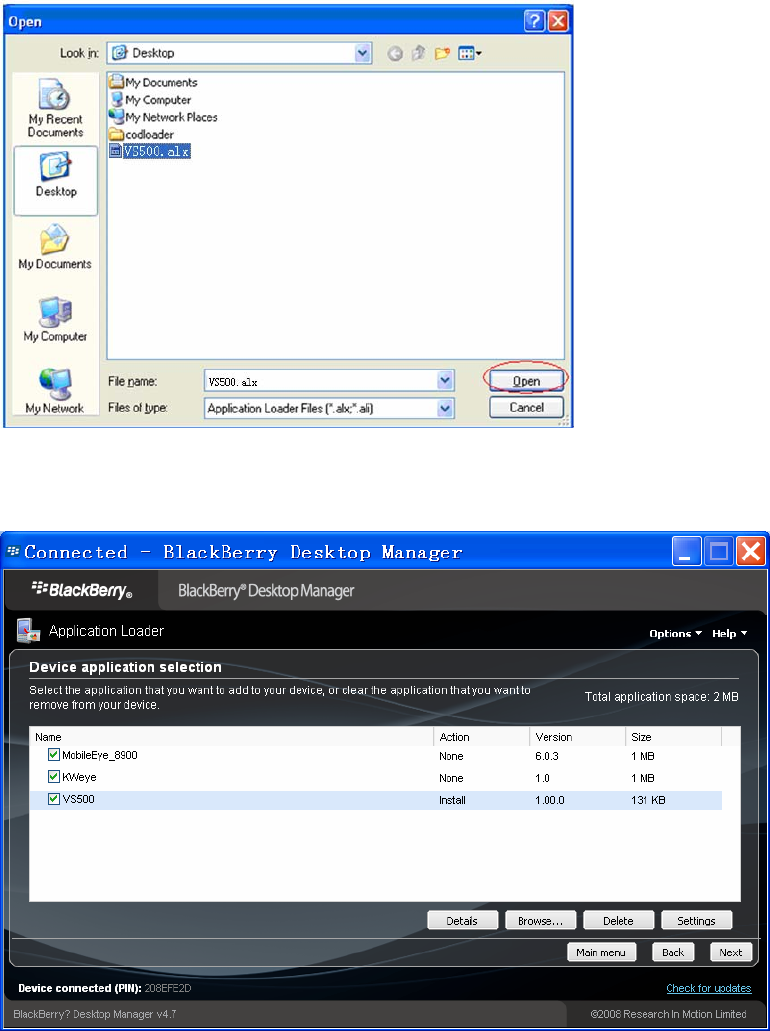
Task: Open the Application Loader Settings
Action: (696, 921)
